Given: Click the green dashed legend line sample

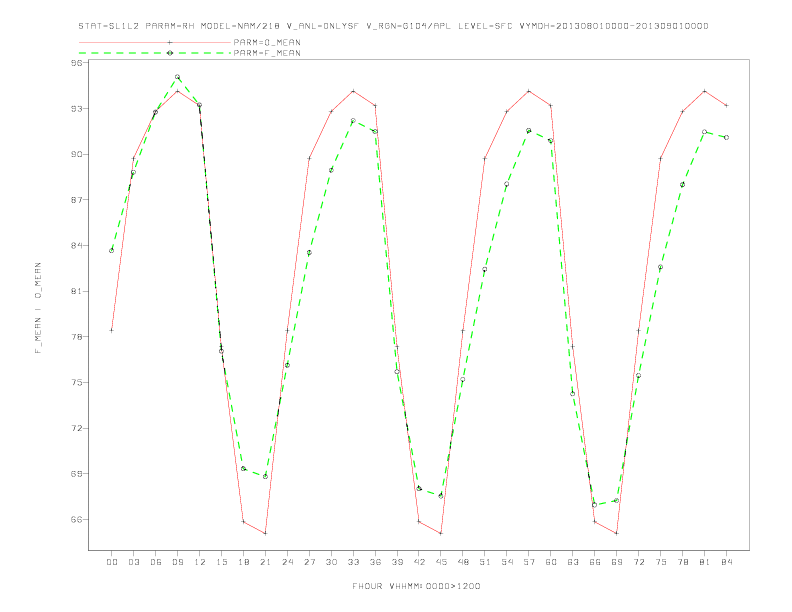Looking at the screenshot, I should coord(155,53).
